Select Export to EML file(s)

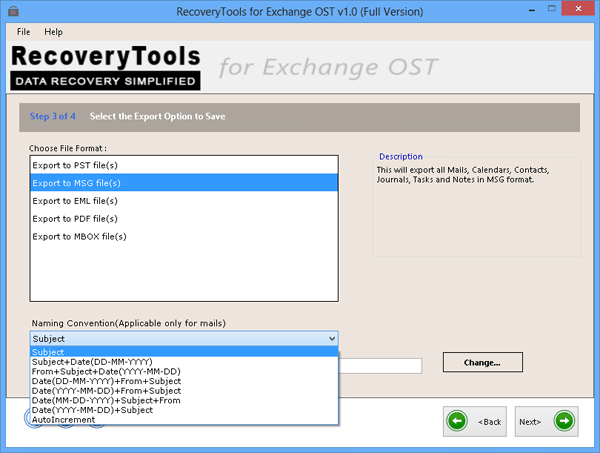(x=184, y=201)
